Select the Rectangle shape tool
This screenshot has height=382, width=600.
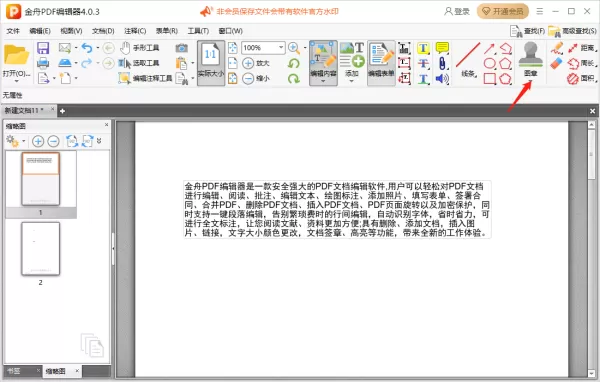489,78
